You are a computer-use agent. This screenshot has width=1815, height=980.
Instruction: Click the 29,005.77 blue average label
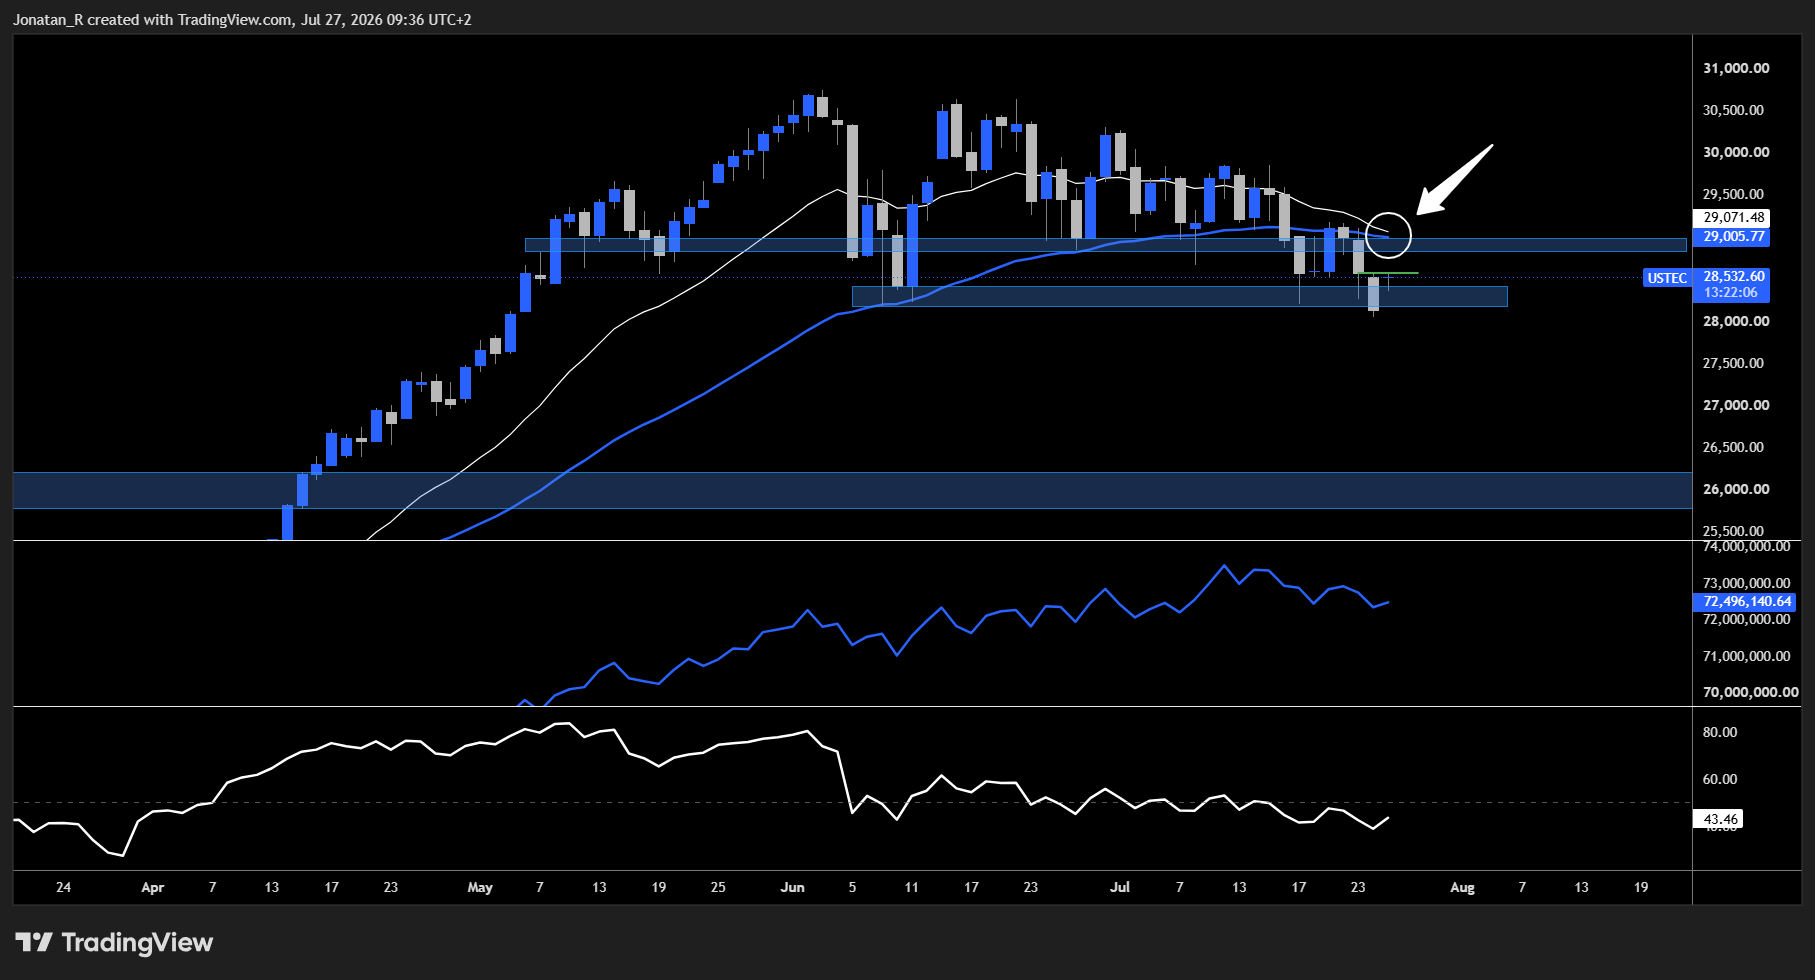[1731, 237]
